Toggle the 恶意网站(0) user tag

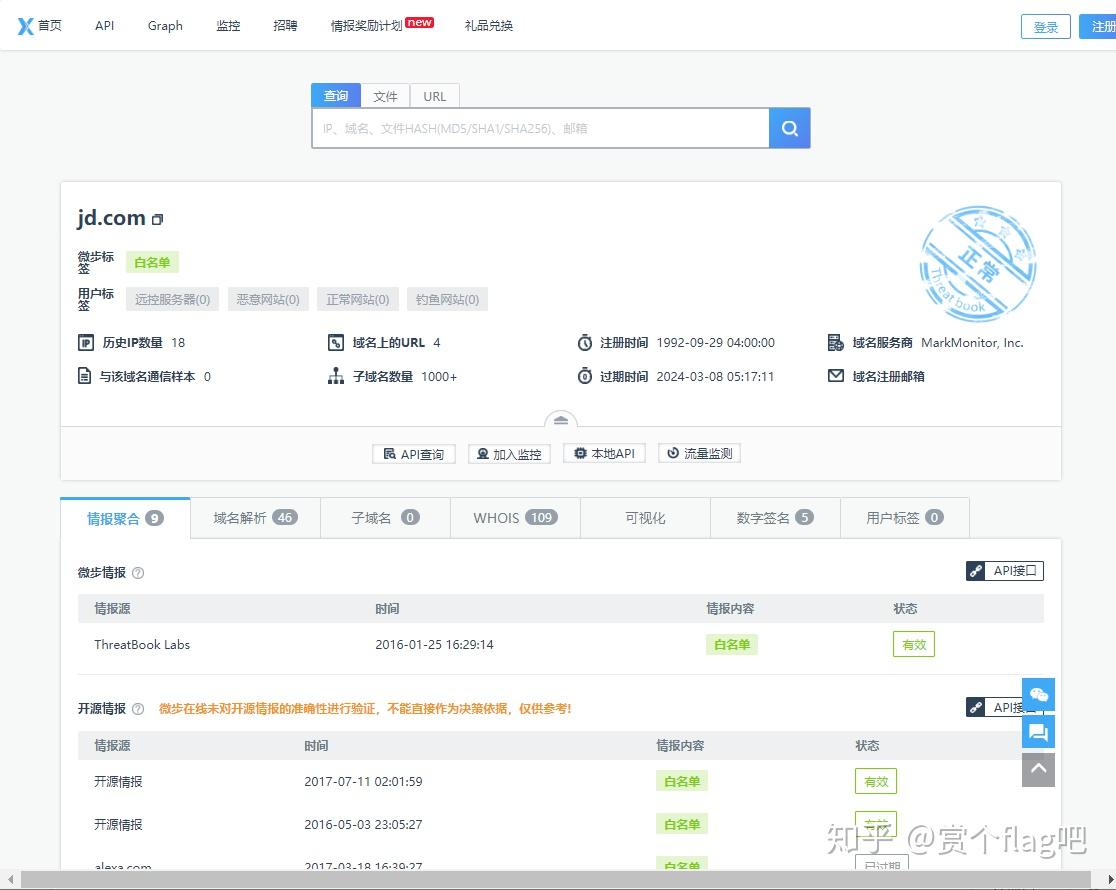click(x=268, y=299)
